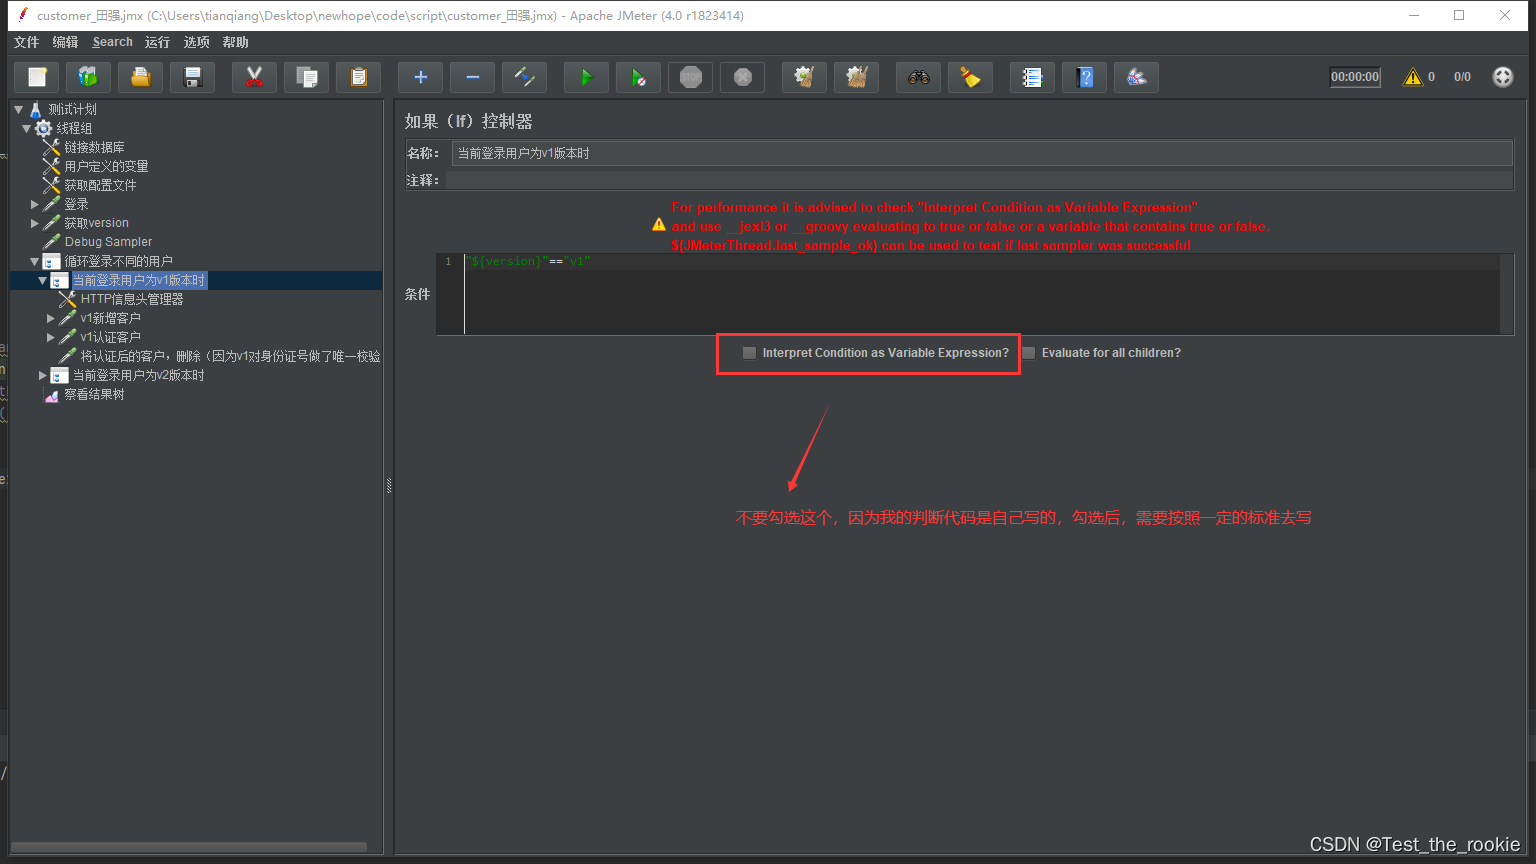Open the 帮助 menu
The image size is (1536, 864).
235,42
